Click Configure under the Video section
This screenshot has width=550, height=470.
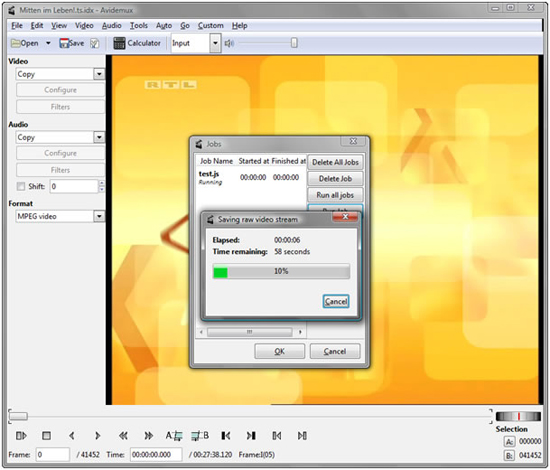coord(60,90)
